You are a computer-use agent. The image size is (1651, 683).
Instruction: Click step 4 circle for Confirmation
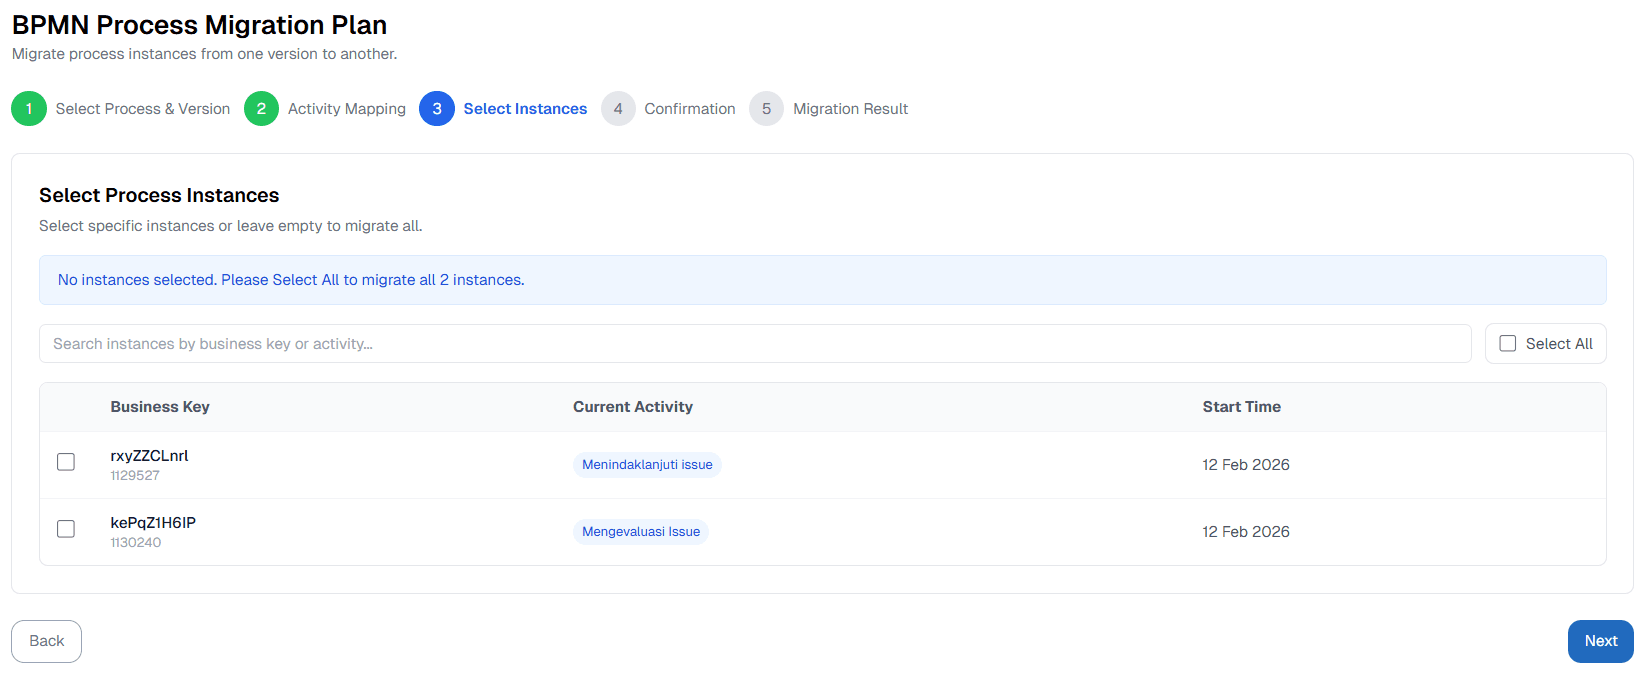618,109
